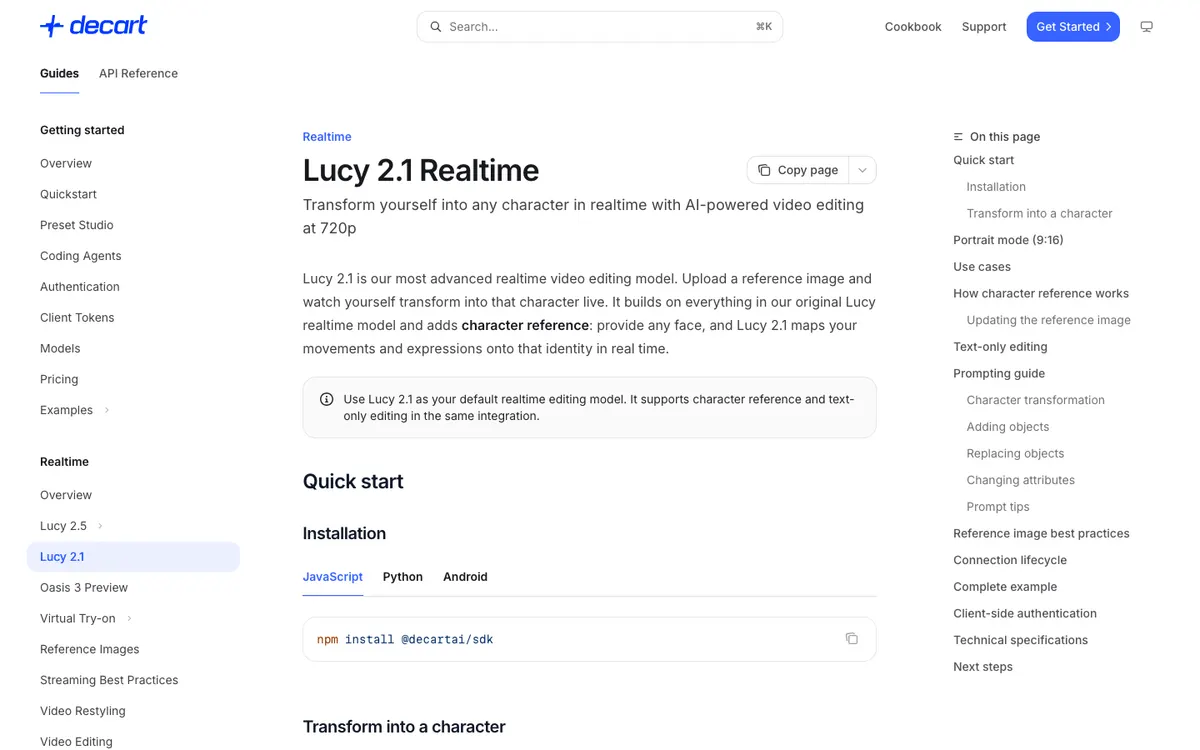Click the Get Started button
Screen dimensions: 1200x750
pyautogui.click(x=1073, y=27)
